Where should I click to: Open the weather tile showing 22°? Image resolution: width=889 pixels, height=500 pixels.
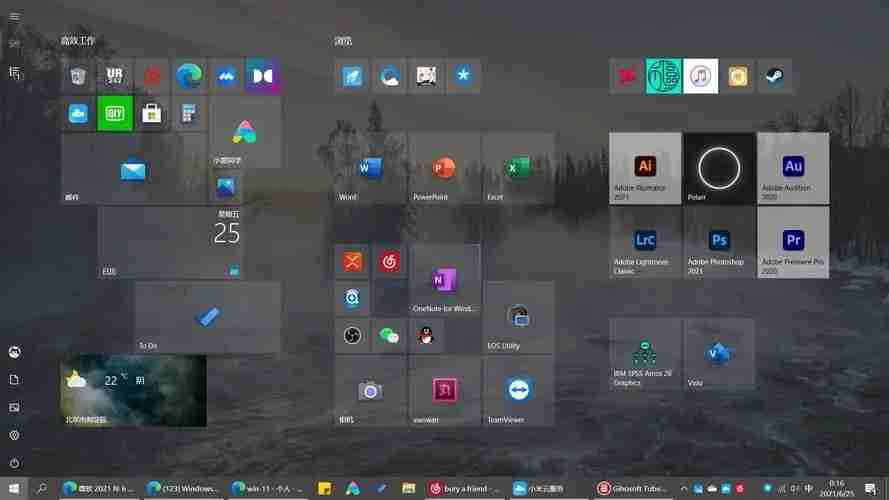click(133, 391)
